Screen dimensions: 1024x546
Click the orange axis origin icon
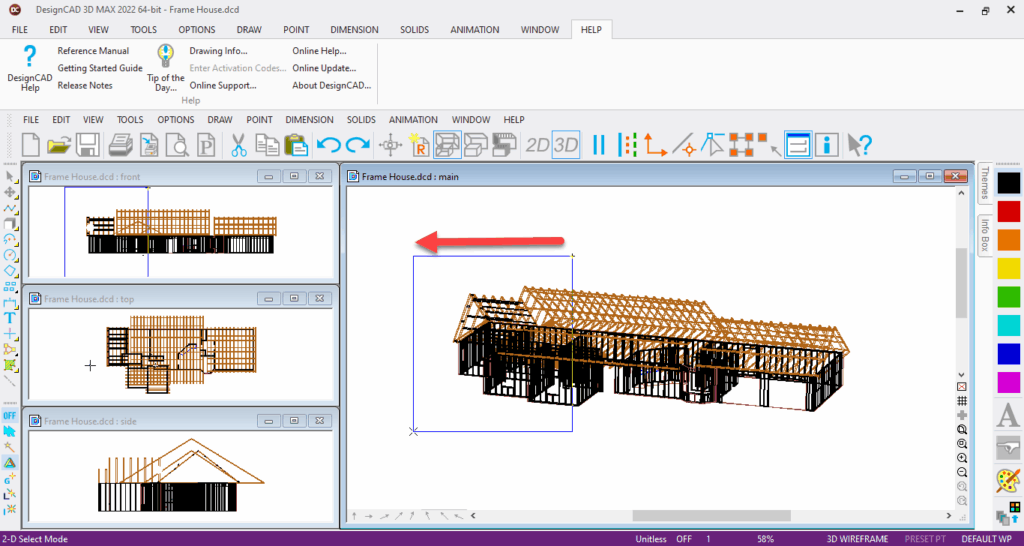[x=655, y=144]
